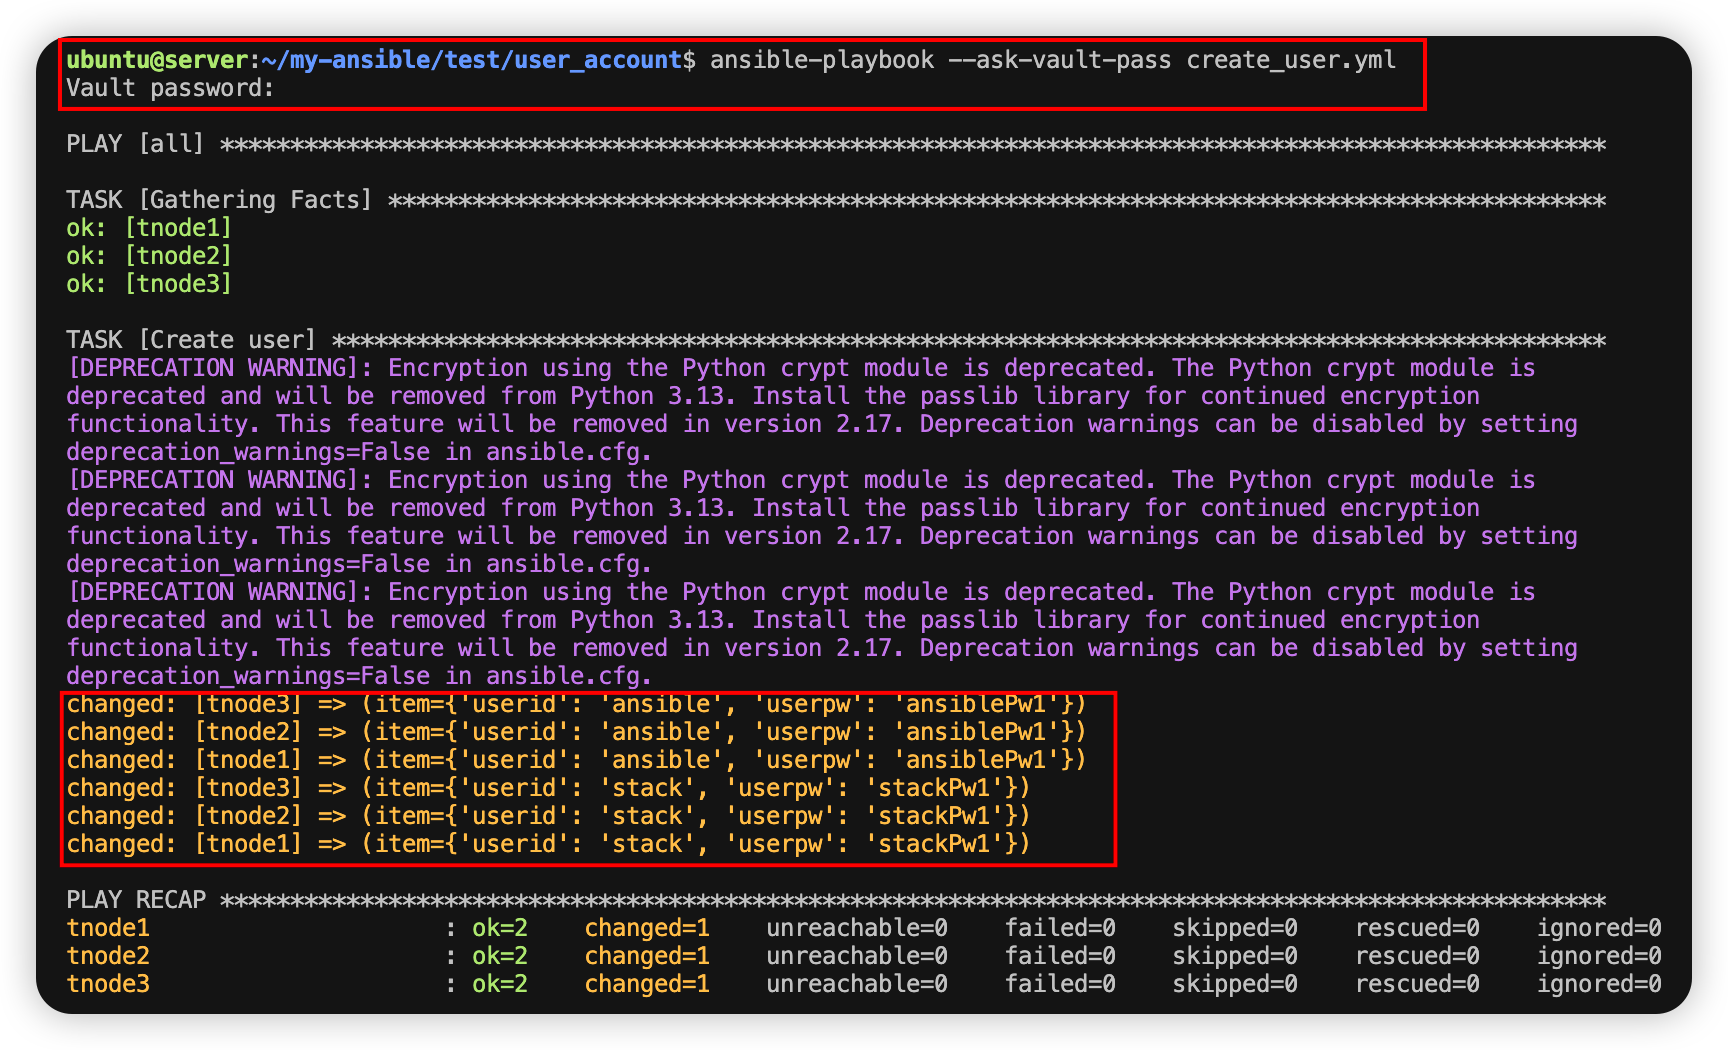
Task: Click failed=0 on the tnode1 recap row
Action: (1060, 928)
